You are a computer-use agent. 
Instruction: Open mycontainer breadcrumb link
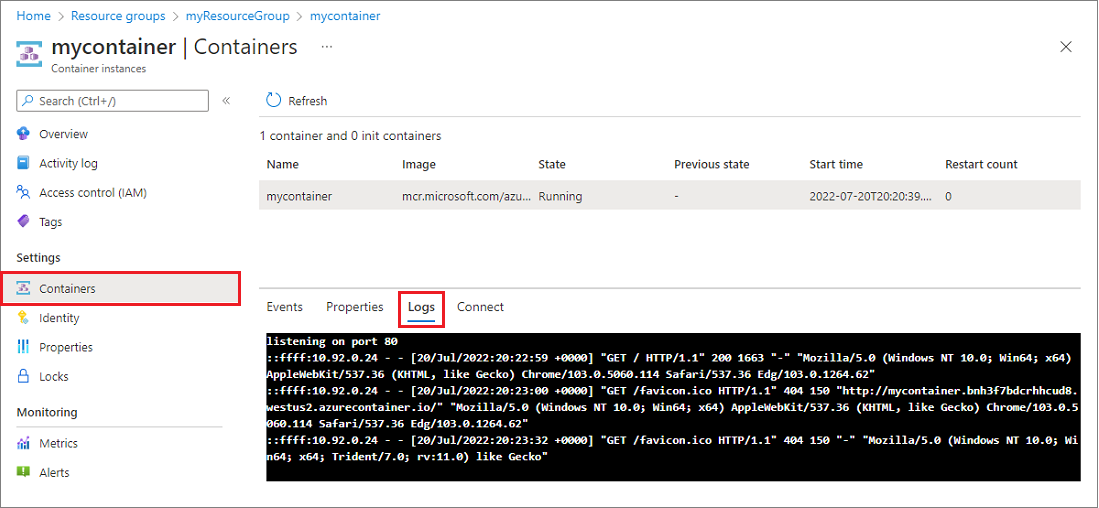[x=345, y=15]
